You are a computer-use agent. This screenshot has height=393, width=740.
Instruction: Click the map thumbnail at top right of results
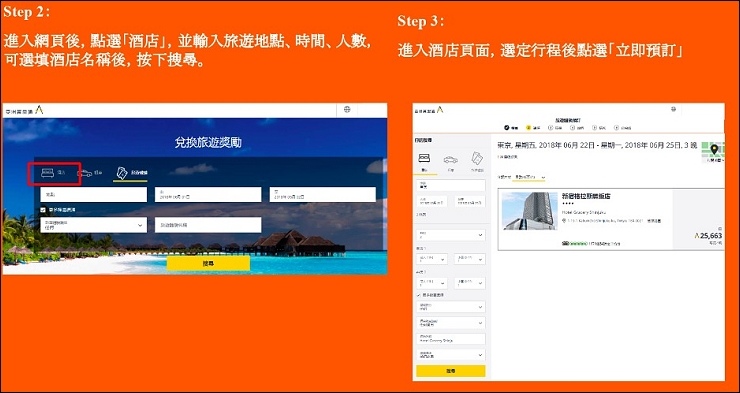coord(713,152)
